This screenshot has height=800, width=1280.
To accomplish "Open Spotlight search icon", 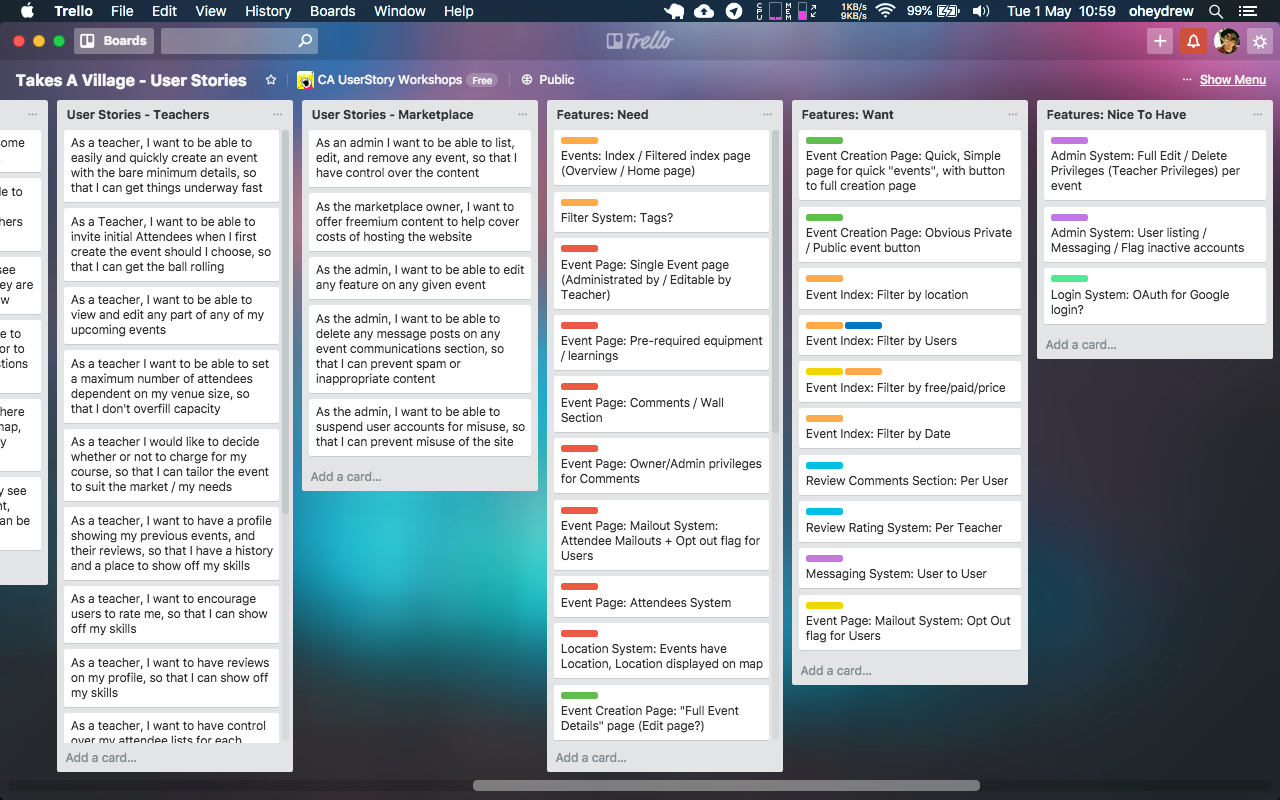I will click(x=1216, y=11).
